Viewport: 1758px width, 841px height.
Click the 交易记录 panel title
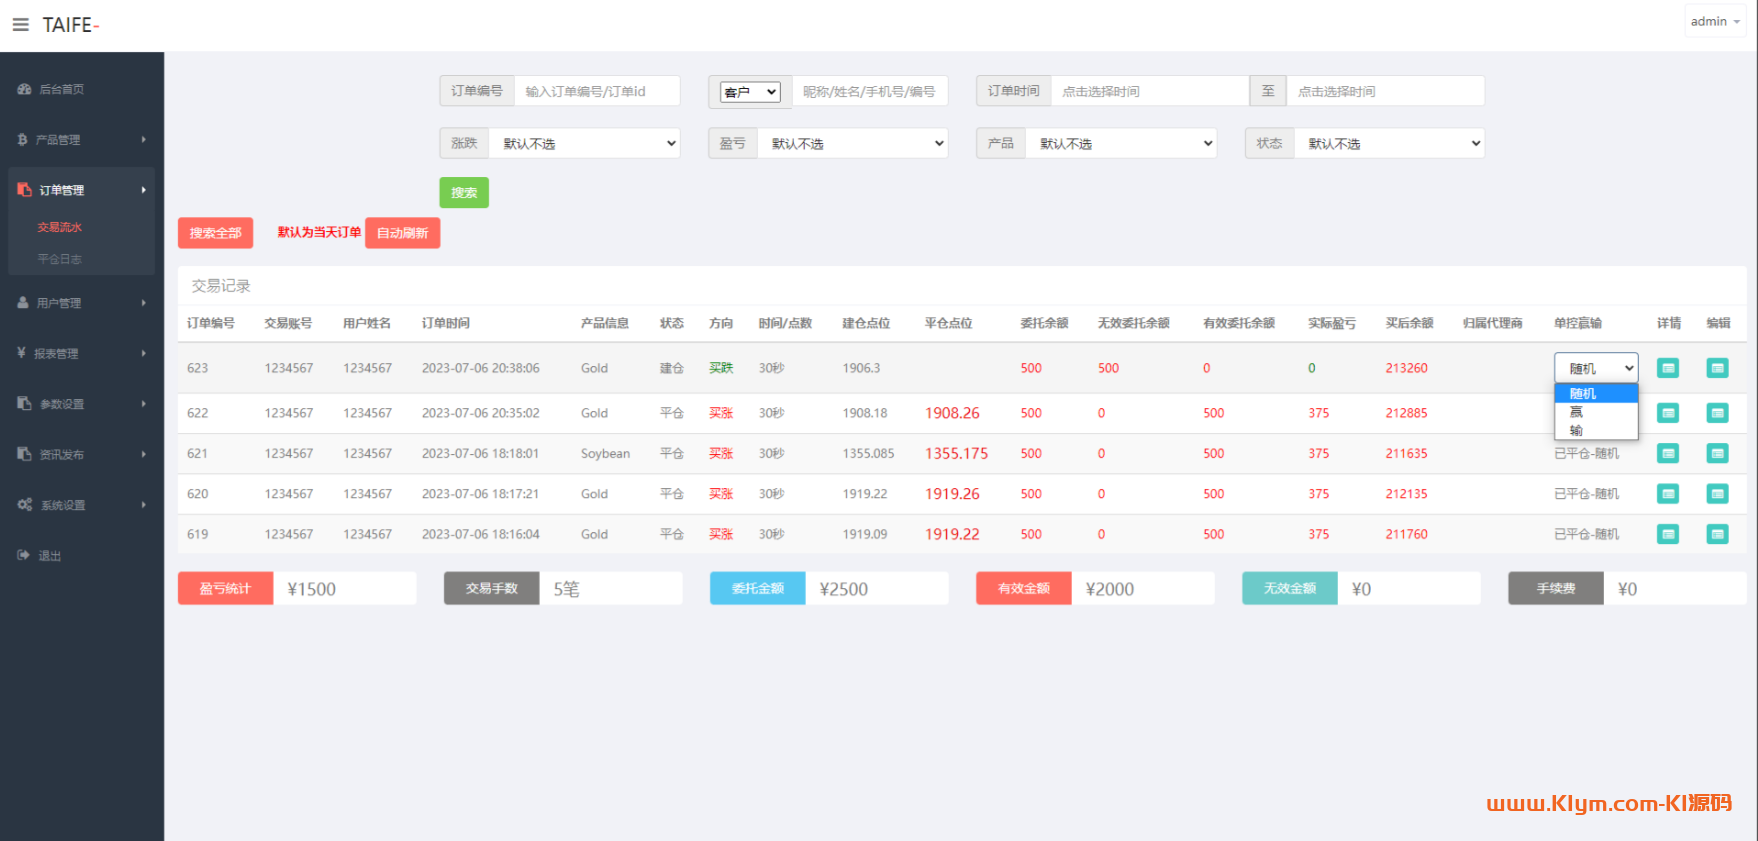click(221, 286)
